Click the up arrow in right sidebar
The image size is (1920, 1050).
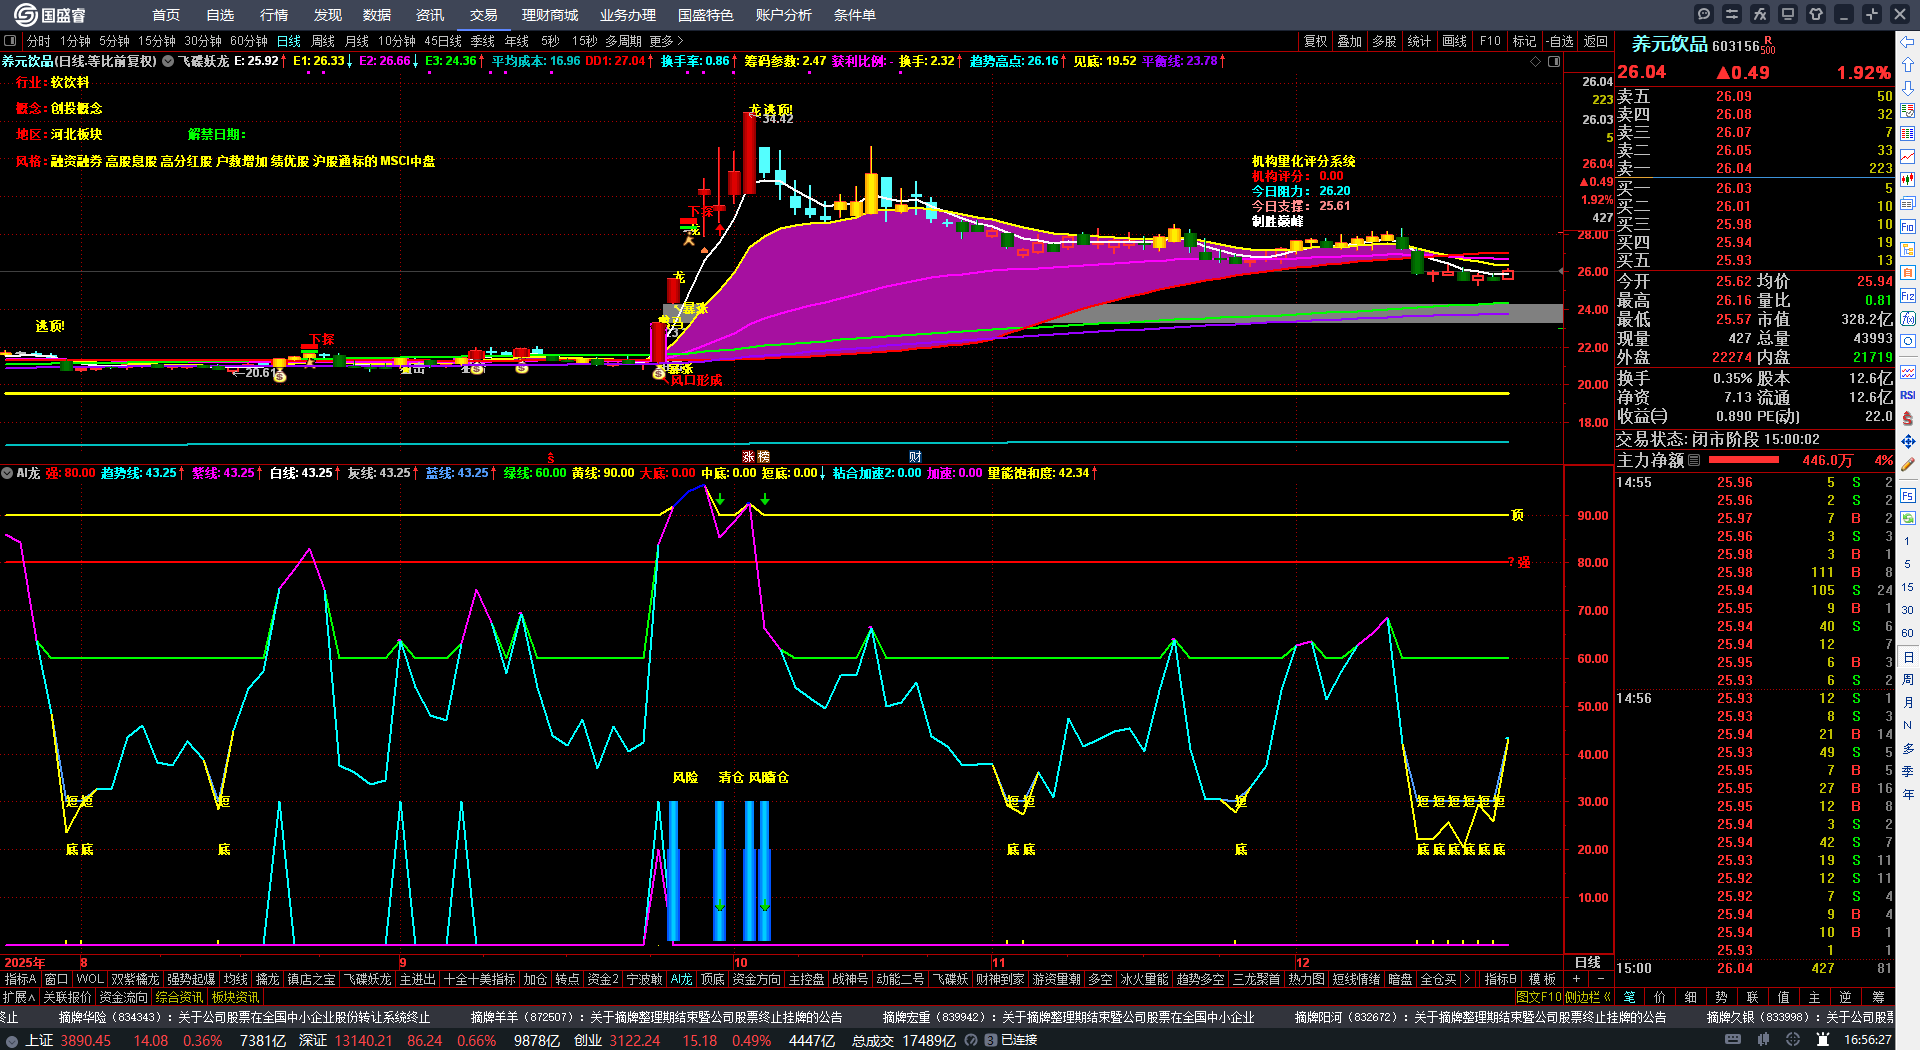1908,65
